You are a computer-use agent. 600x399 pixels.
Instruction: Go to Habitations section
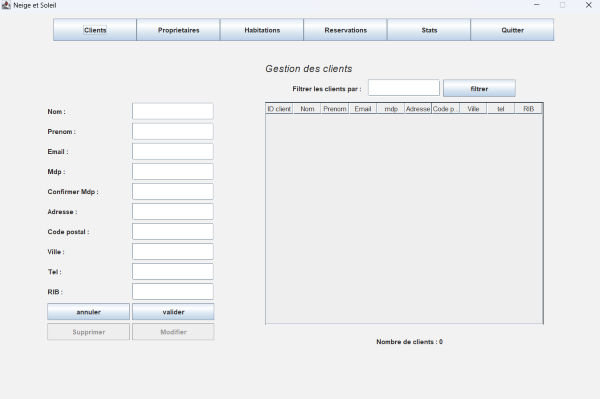click(262, 30)
